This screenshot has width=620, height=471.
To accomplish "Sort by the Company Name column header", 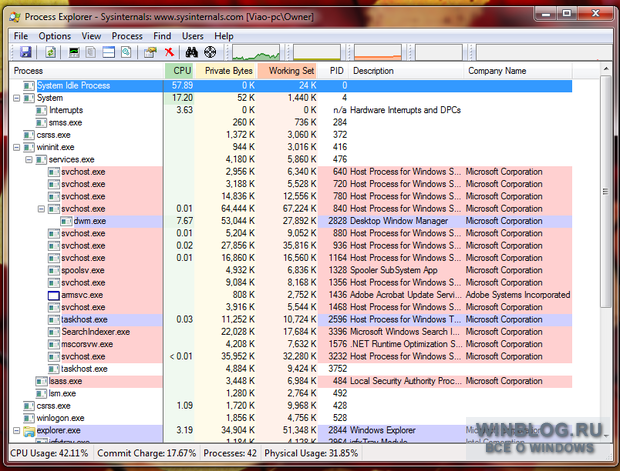I will pyautogui.click(x=518, y=71).
